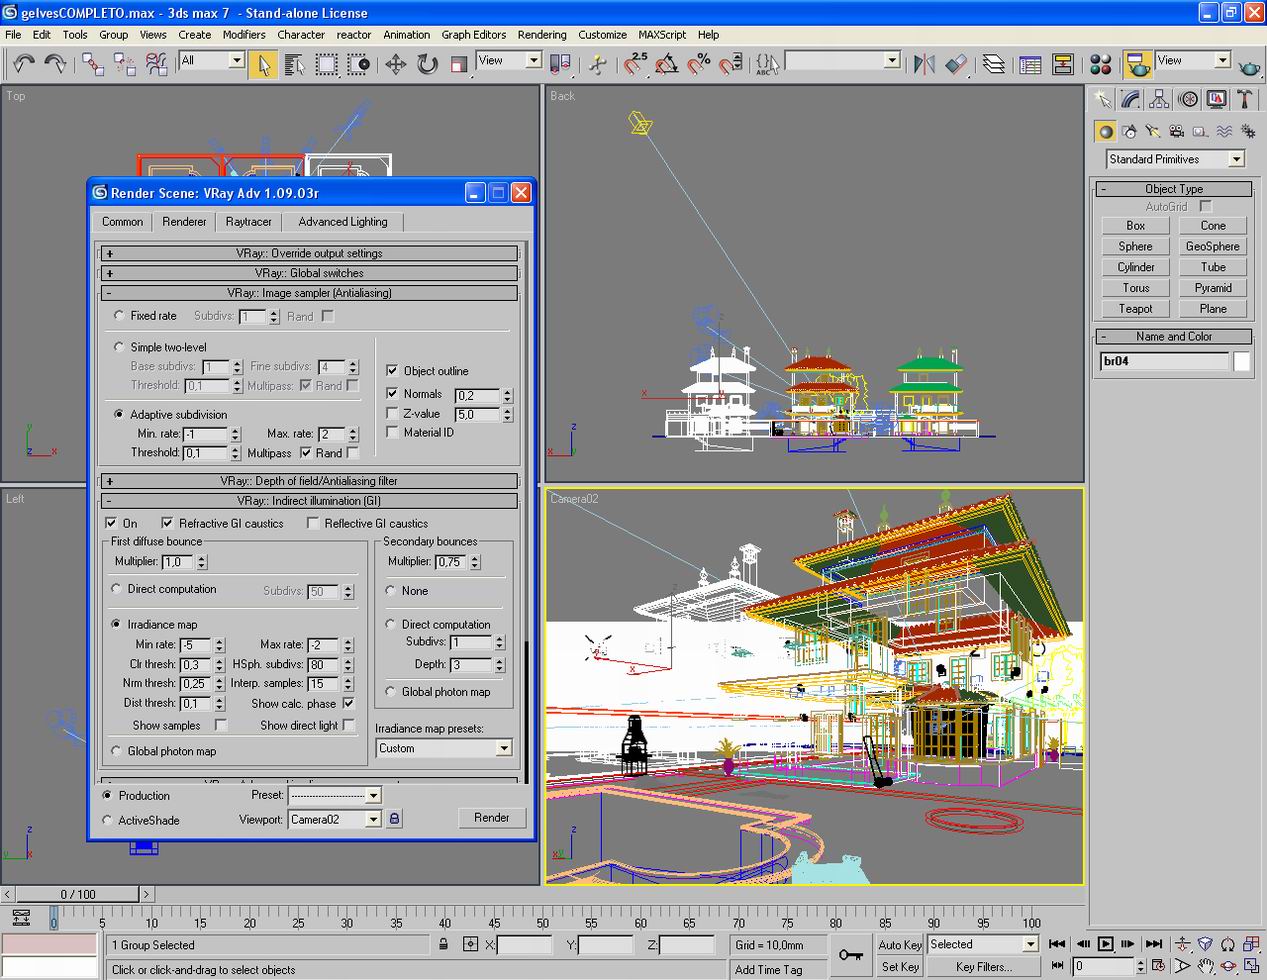The image size is (1267, 980).
Task: Select Direct computation for first diffuse bounce
Action: pos(117,589)
